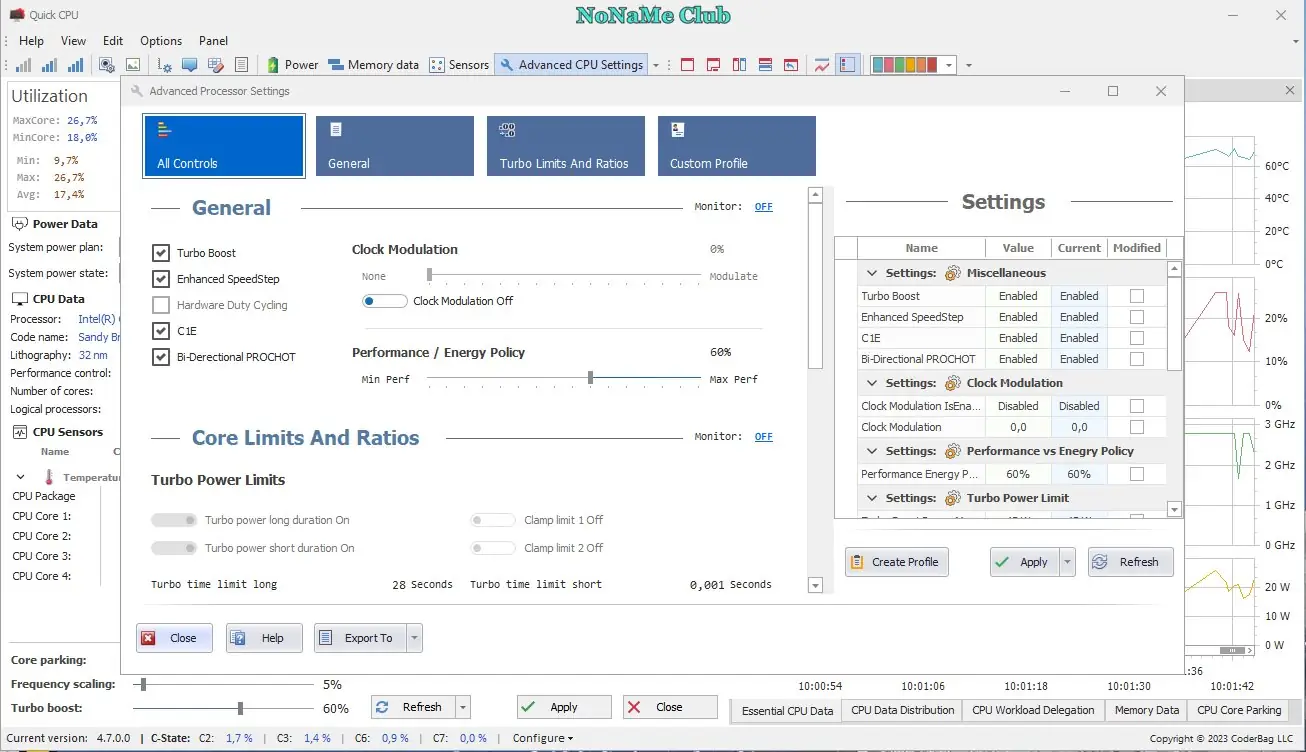
Task: Click the CPU Data monitor icon
Action: pyautogui.click(x=19, y=299)
